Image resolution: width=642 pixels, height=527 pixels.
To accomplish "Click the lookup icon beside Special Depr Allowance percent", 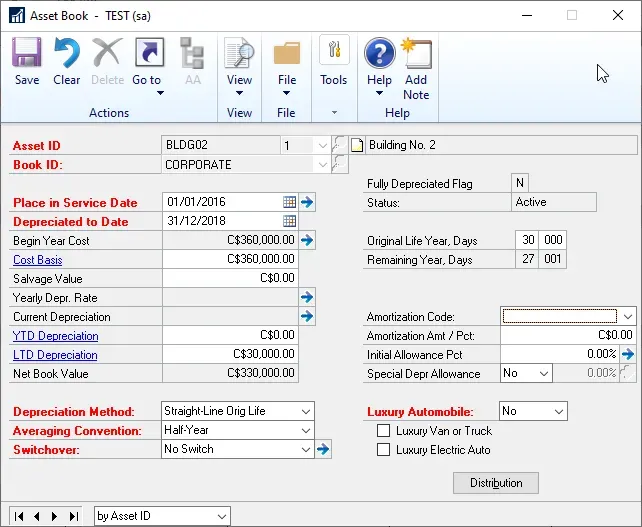I will click(x=627, y=373).
